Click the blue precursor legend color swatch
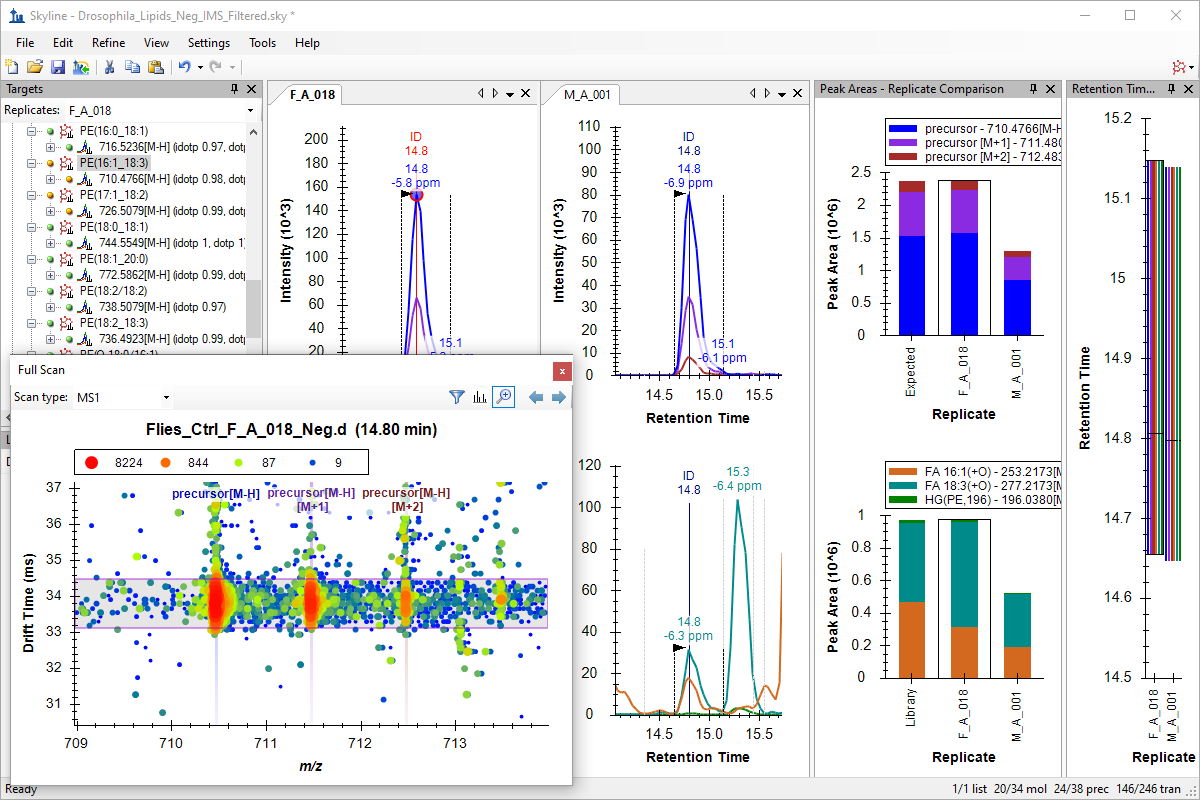This screenshot has width=1200, height=800. [903, 128]
